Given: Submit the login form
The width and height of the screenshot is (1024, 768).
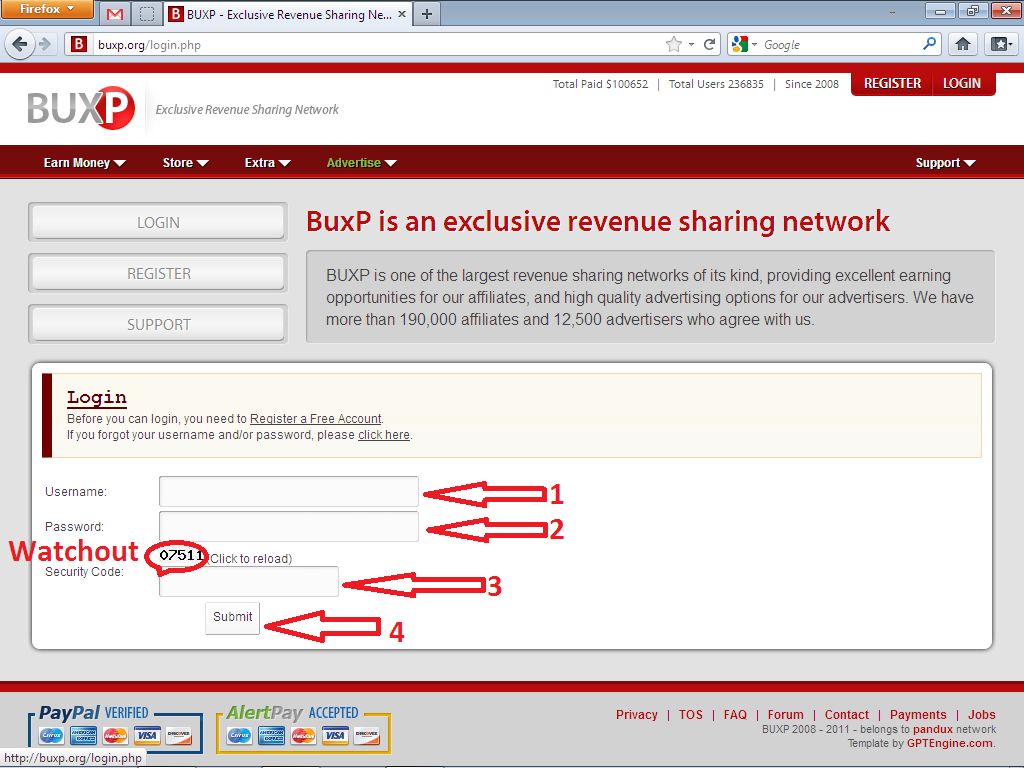Looking at the screenshot, I should pos(232,617).
